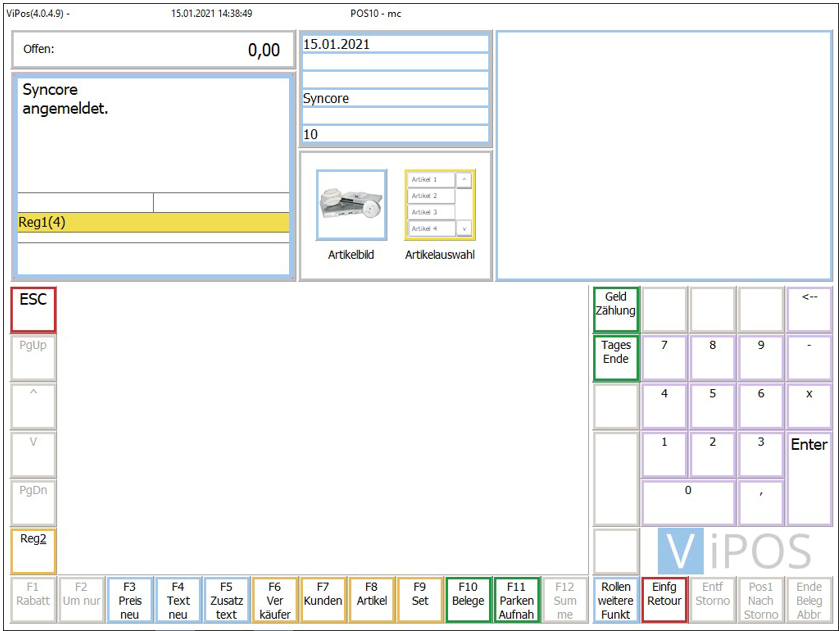Click the Einfg Retour button
The height and width of the screenshot is (631, 839).
(x=664, y=600)
